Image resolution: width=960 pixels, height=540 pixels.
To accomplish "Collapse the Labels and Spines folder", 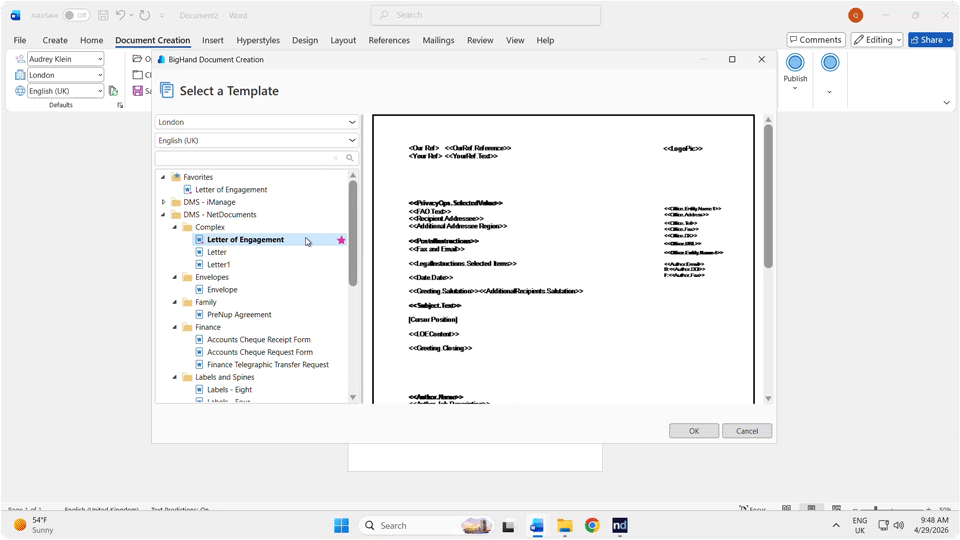I will click(x=175, y=377).
